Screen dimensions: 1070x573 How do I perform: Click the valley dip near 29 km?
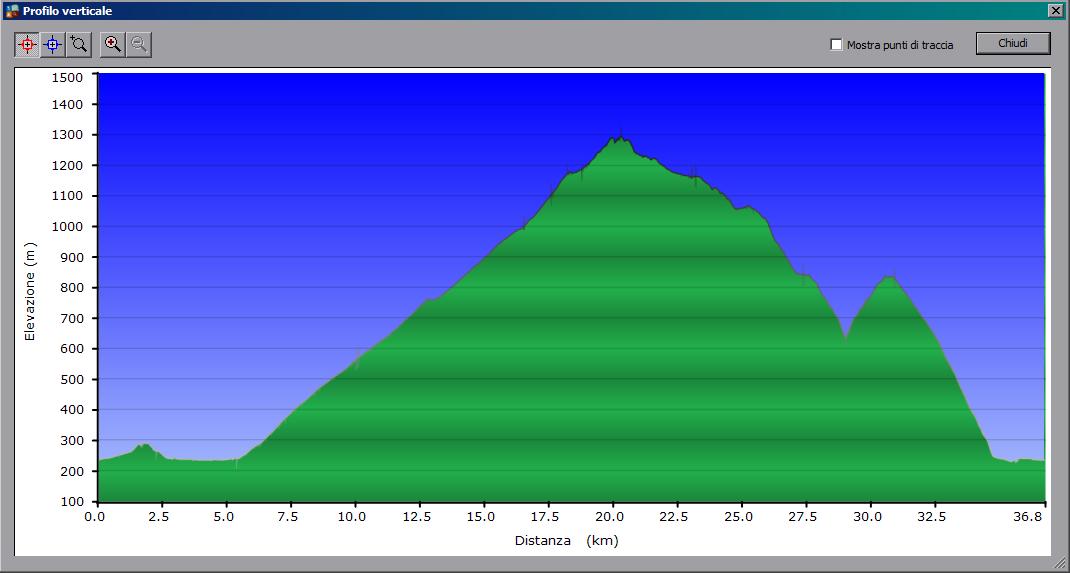[846, 337]
